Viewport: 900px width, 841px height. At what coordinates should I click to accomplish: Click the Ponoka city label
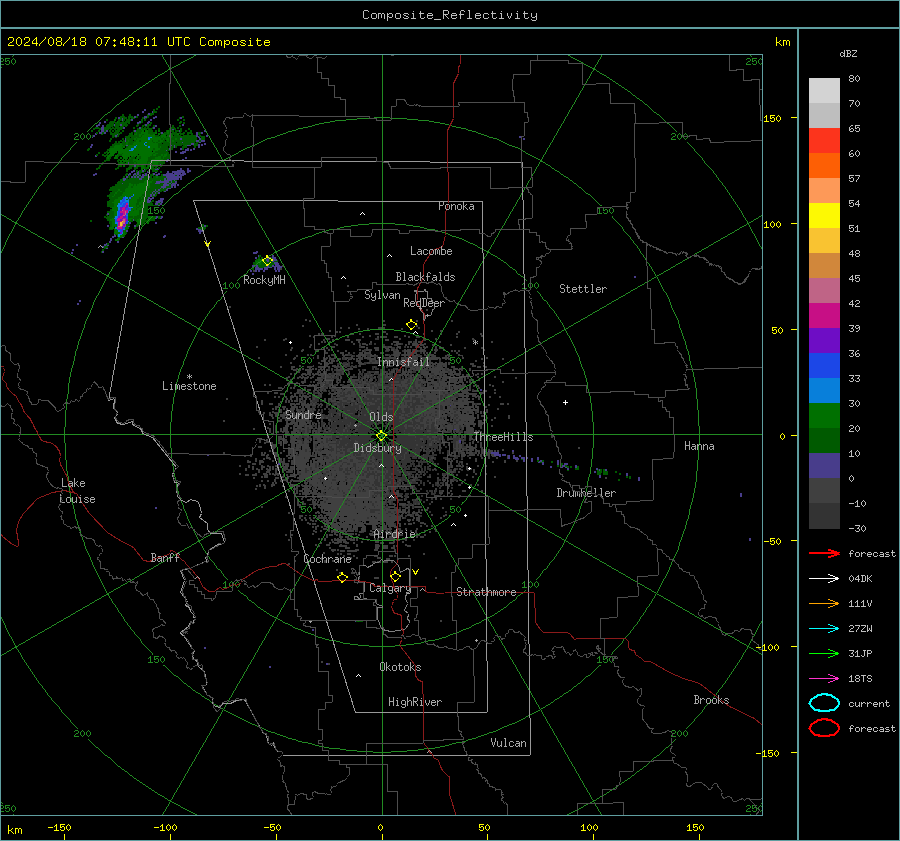tap(456, 206)
